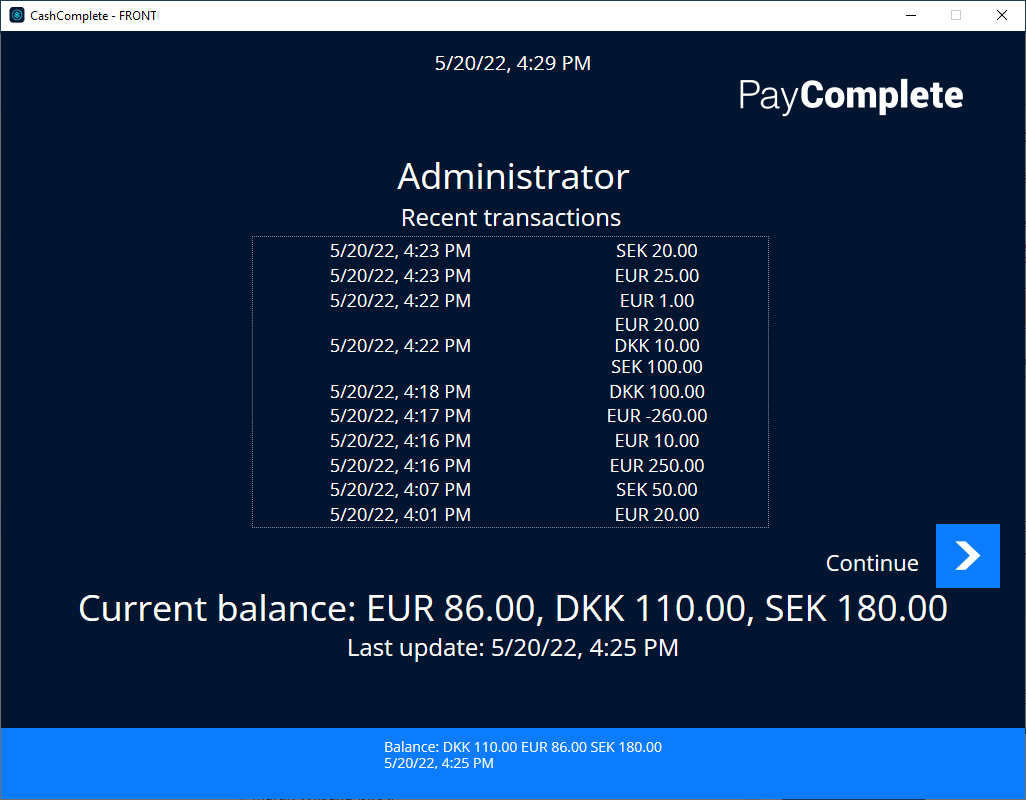This screenshot has width=1026, height=800.
Task: Click the Last update timestamp
Action: (512, 647)
